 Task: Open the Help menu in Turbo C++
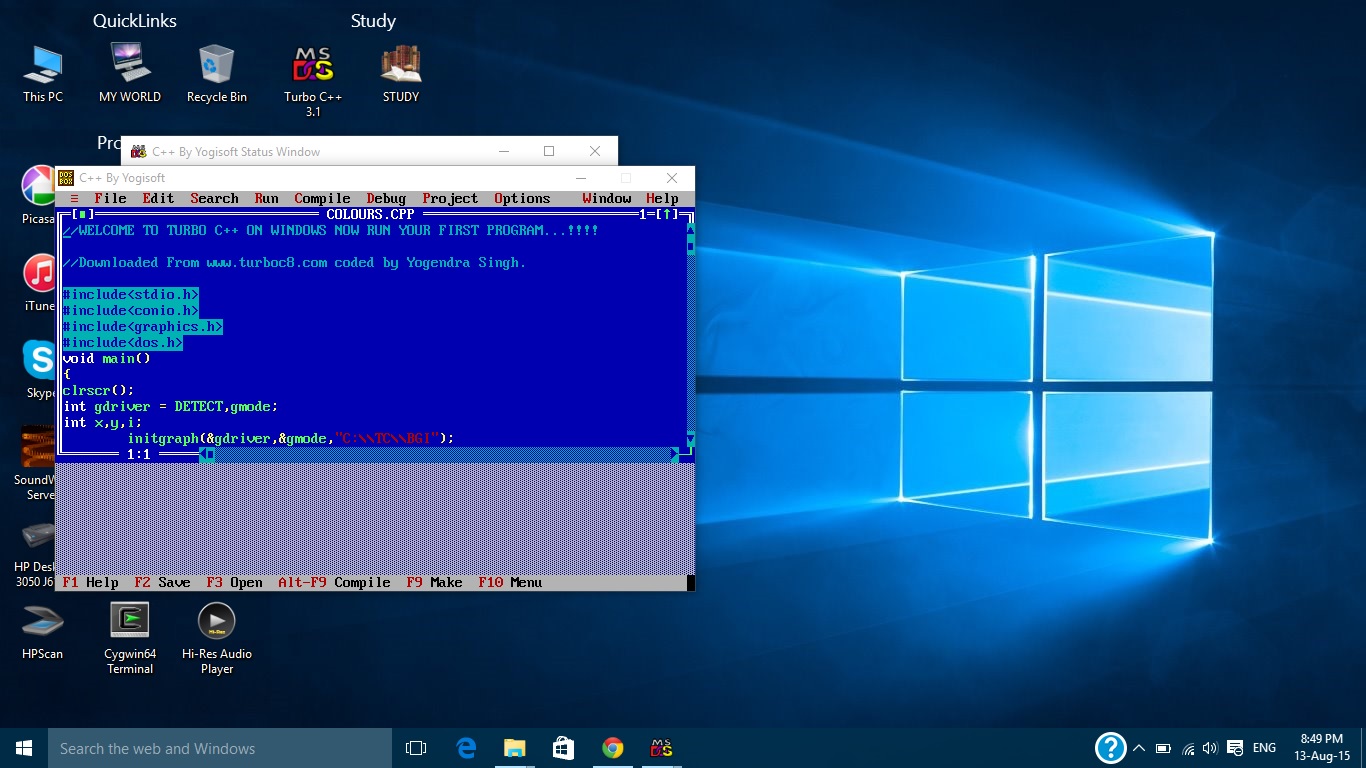pyautogui.click(x=662, y=198)
